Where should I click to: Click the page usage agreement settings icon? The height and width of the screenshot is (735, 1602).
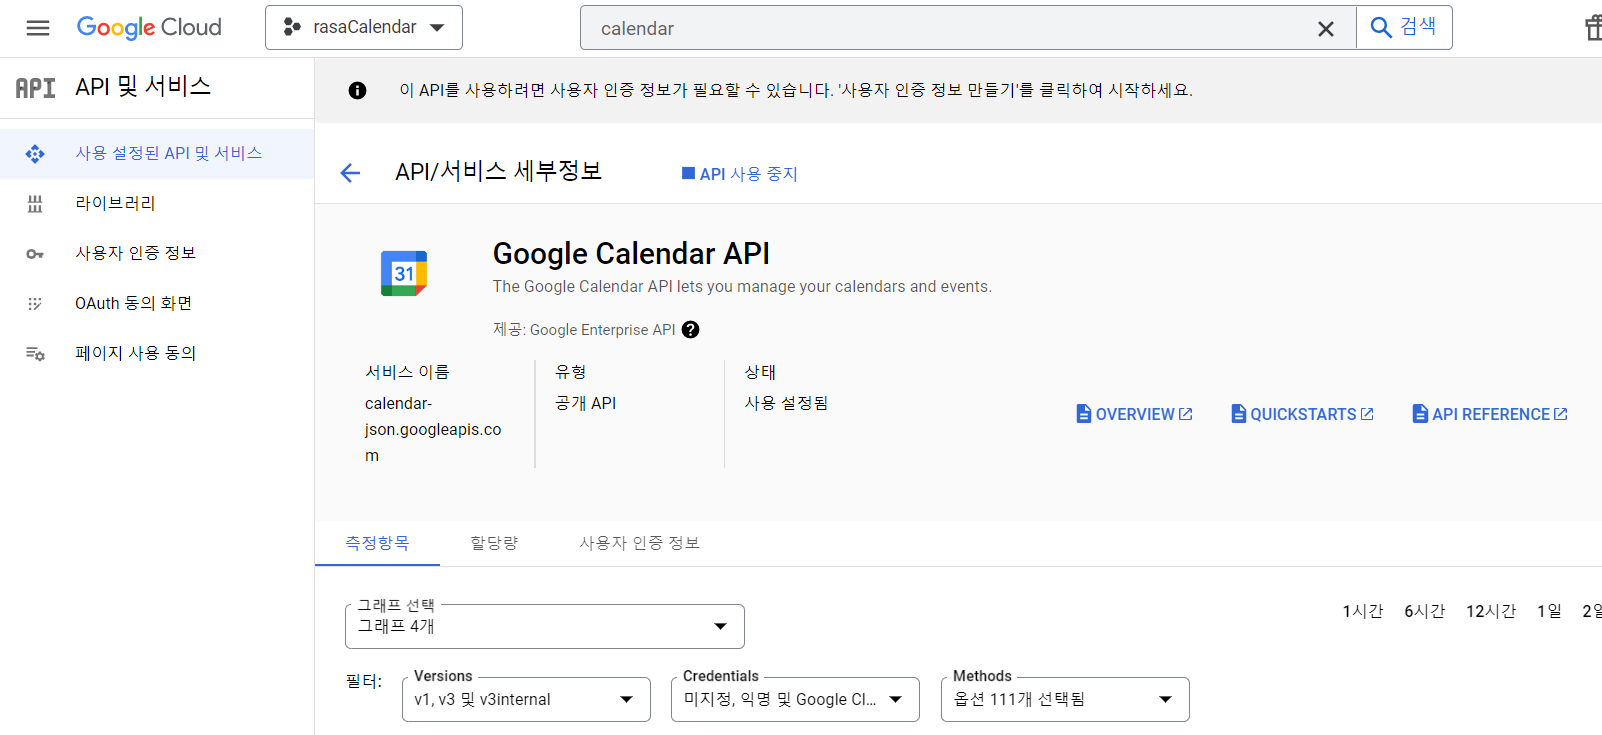(35, 354)
